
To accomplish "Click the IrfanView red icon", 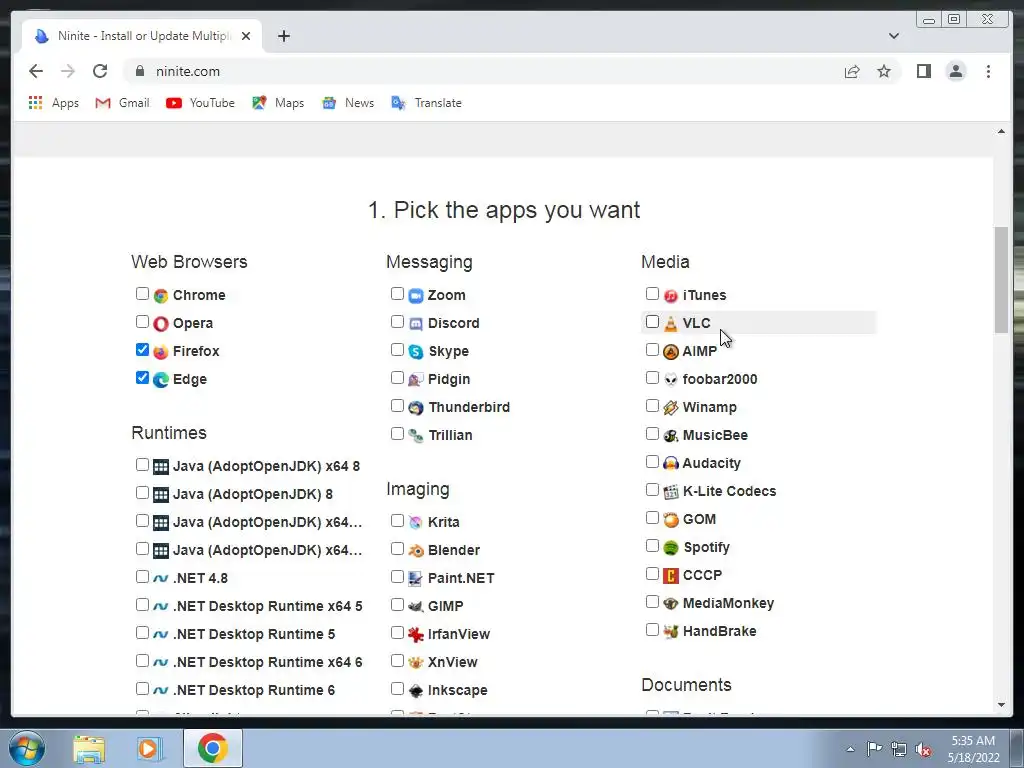I will pos(416,635).
